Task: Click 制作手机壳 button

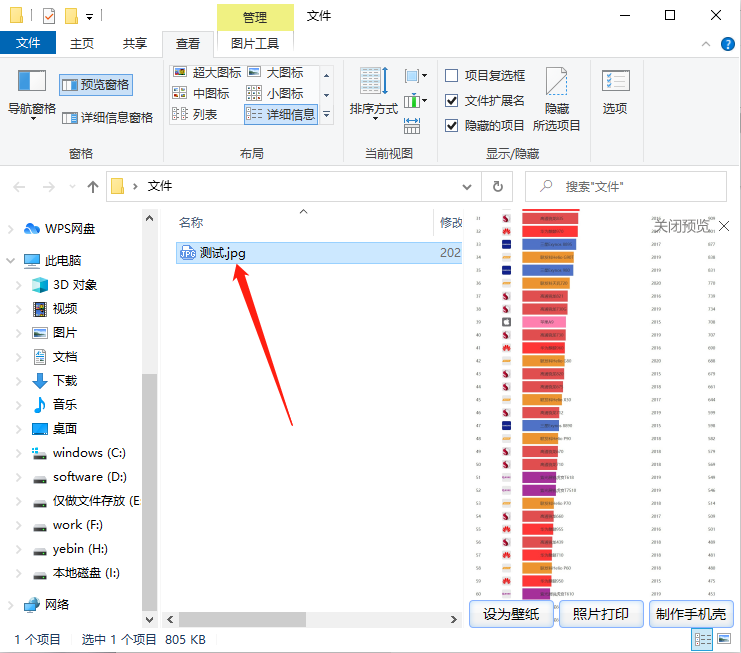Action: pyautogui.click(x=691, y=614)
